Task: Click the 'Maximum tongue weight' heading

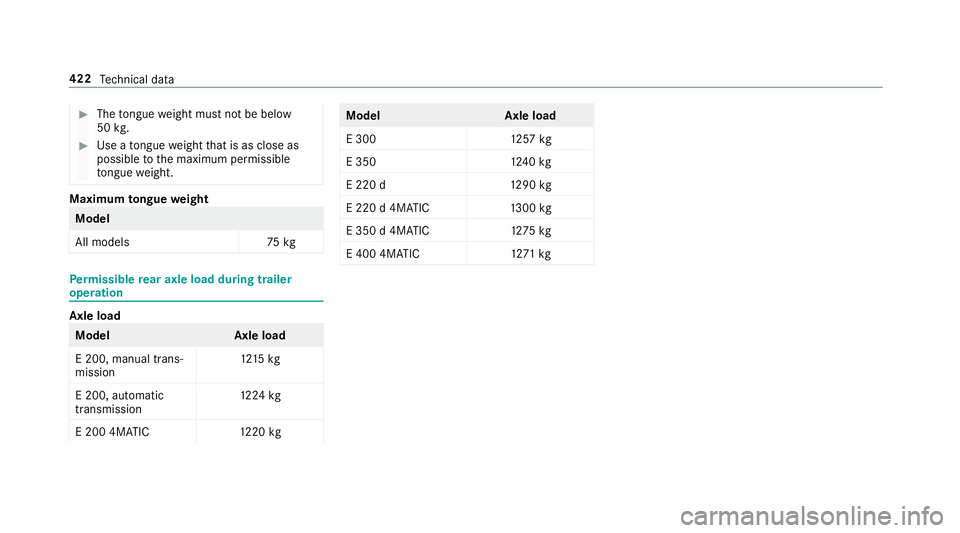Action: (139, 199)
